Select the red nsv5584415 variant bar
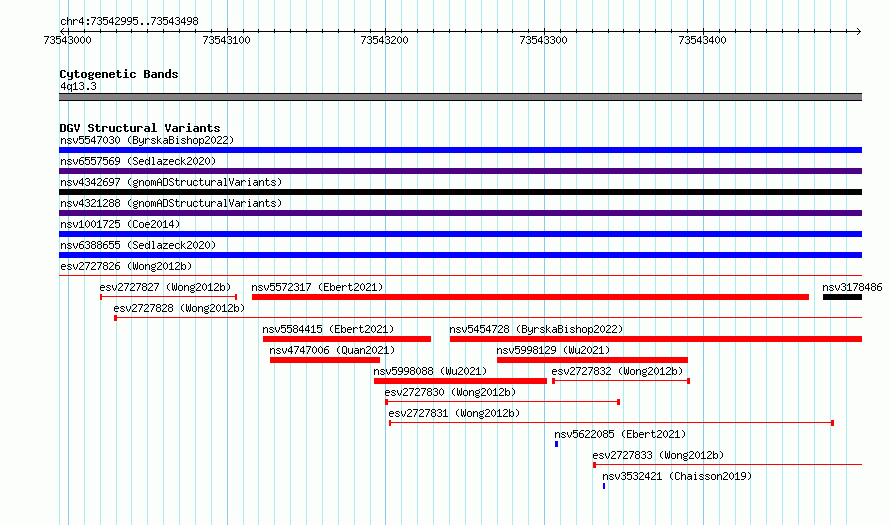Screen dimensions: 890x525 (347, 339)
